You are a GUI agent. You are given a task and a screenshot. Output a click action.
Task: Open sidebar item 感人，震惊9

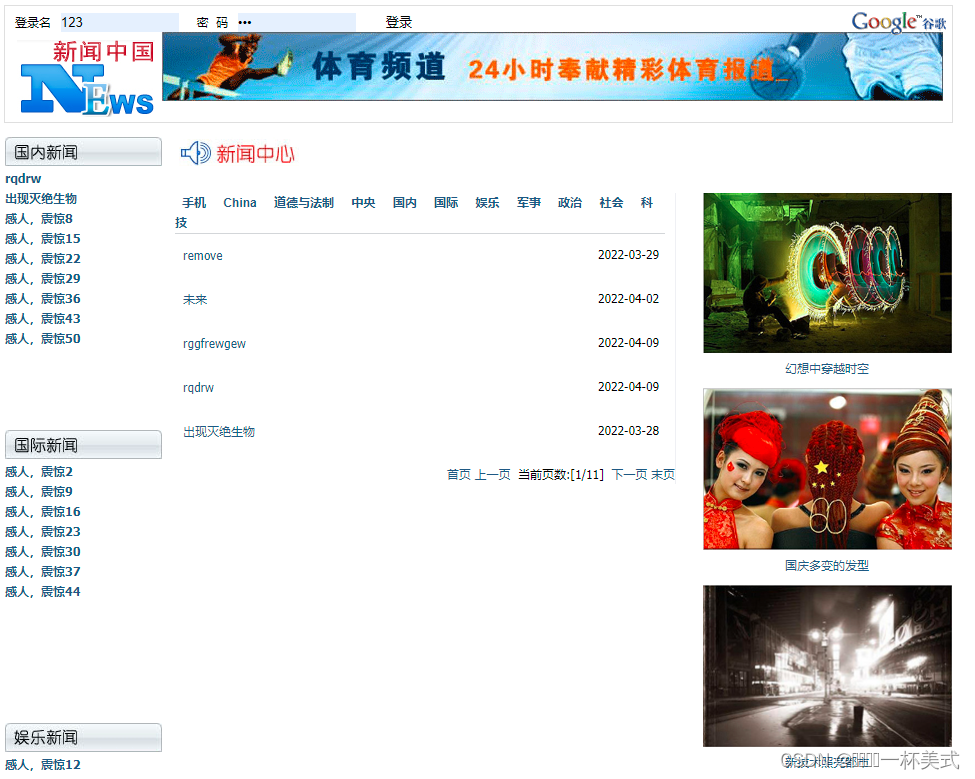tap(39, 492)
